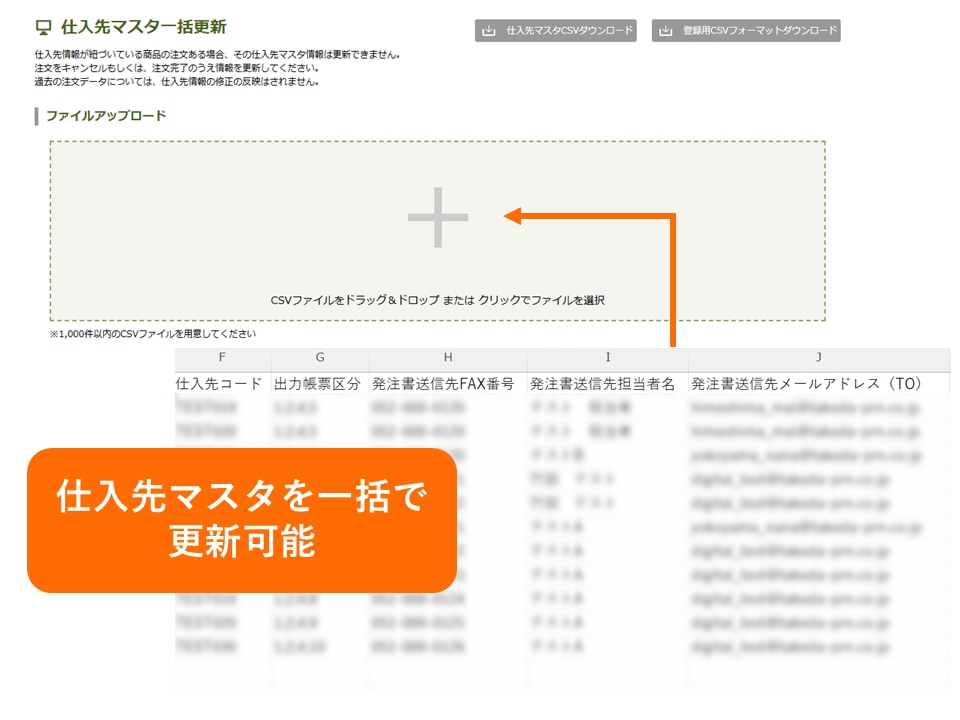Click download icon on 仕入先マスタCSVダウンロード

click(489, 31)
